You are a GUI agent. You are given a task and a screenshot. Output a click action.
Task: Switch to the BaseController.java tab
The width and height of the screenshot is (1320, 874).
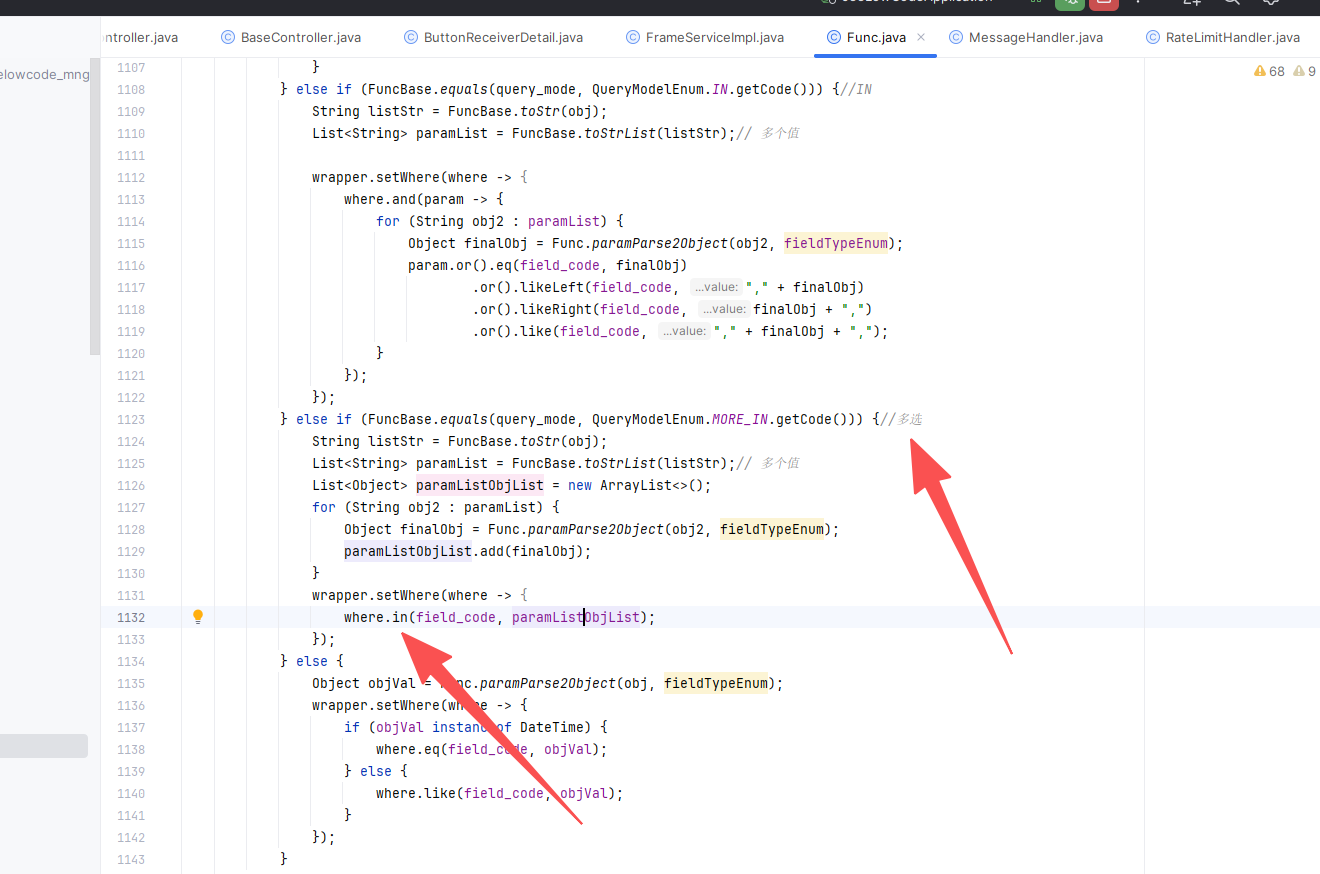300,37
